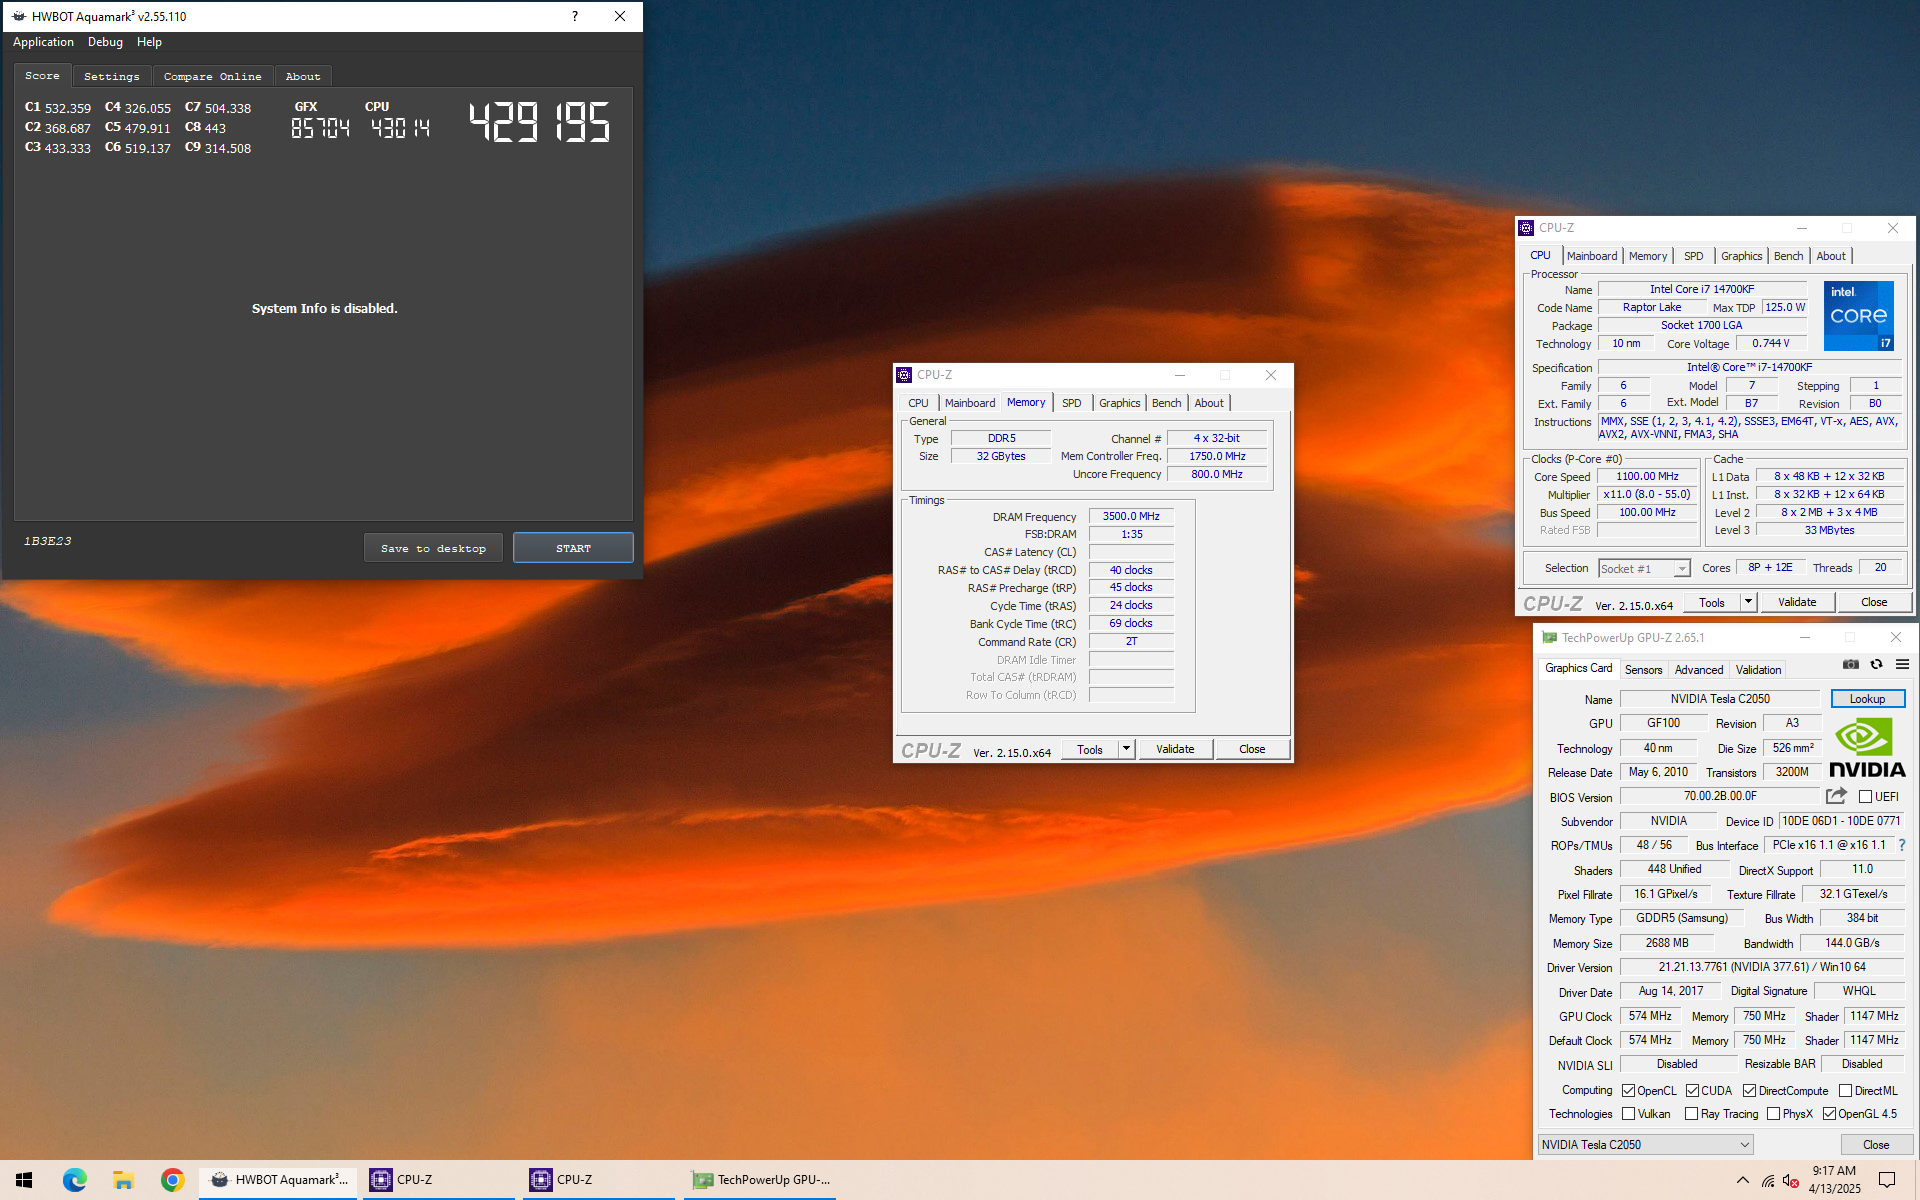1920x1200 pixels.
Task: Toggle the UEFI checkbox
Action: pos(1865,797)
